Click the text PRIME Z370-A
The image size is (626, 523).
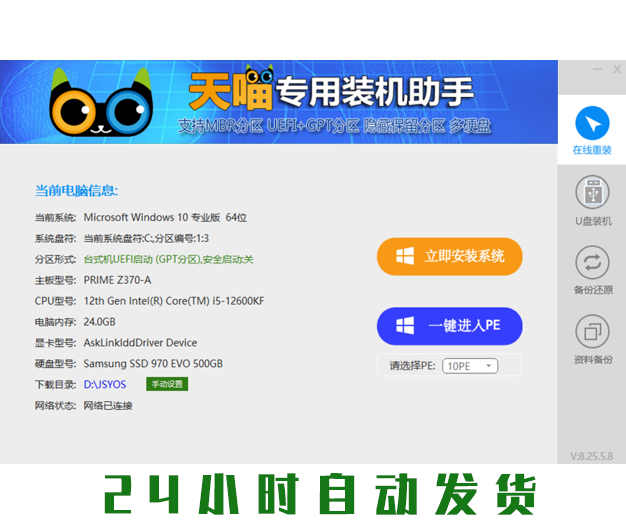[117, 280]
